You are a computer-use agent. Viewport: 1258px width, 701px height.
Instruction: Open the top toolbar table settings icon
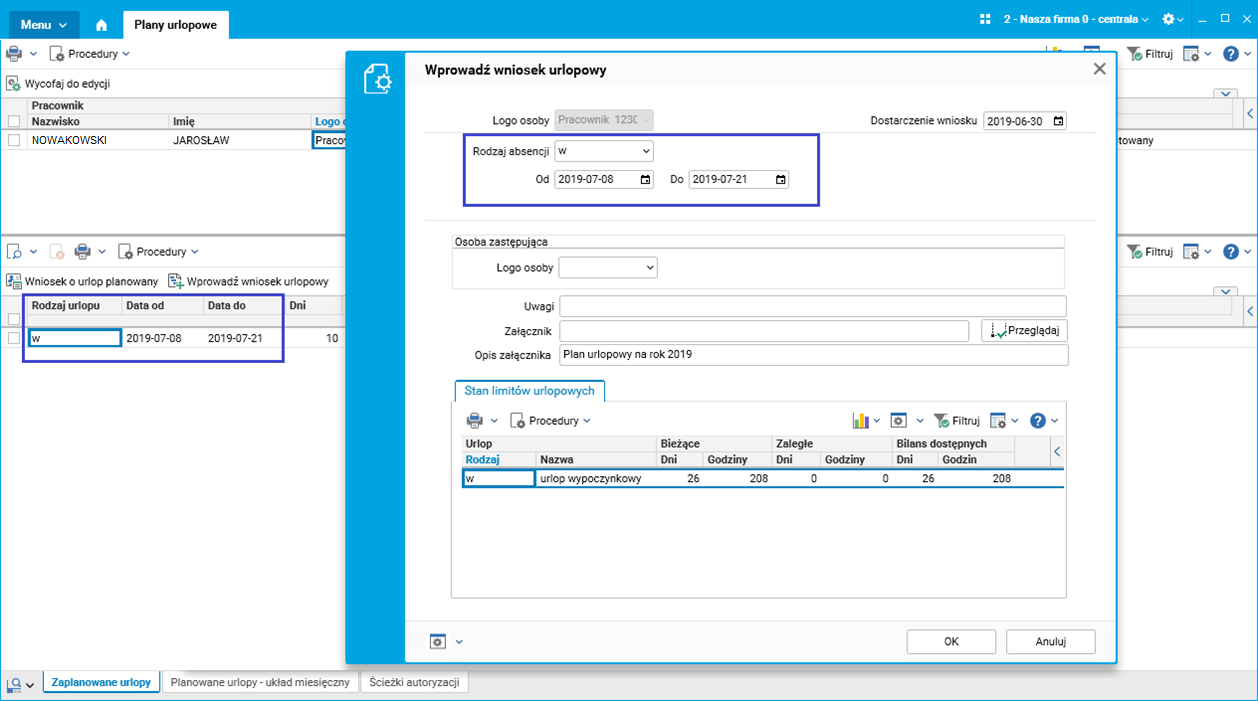tap(1191, 54)
